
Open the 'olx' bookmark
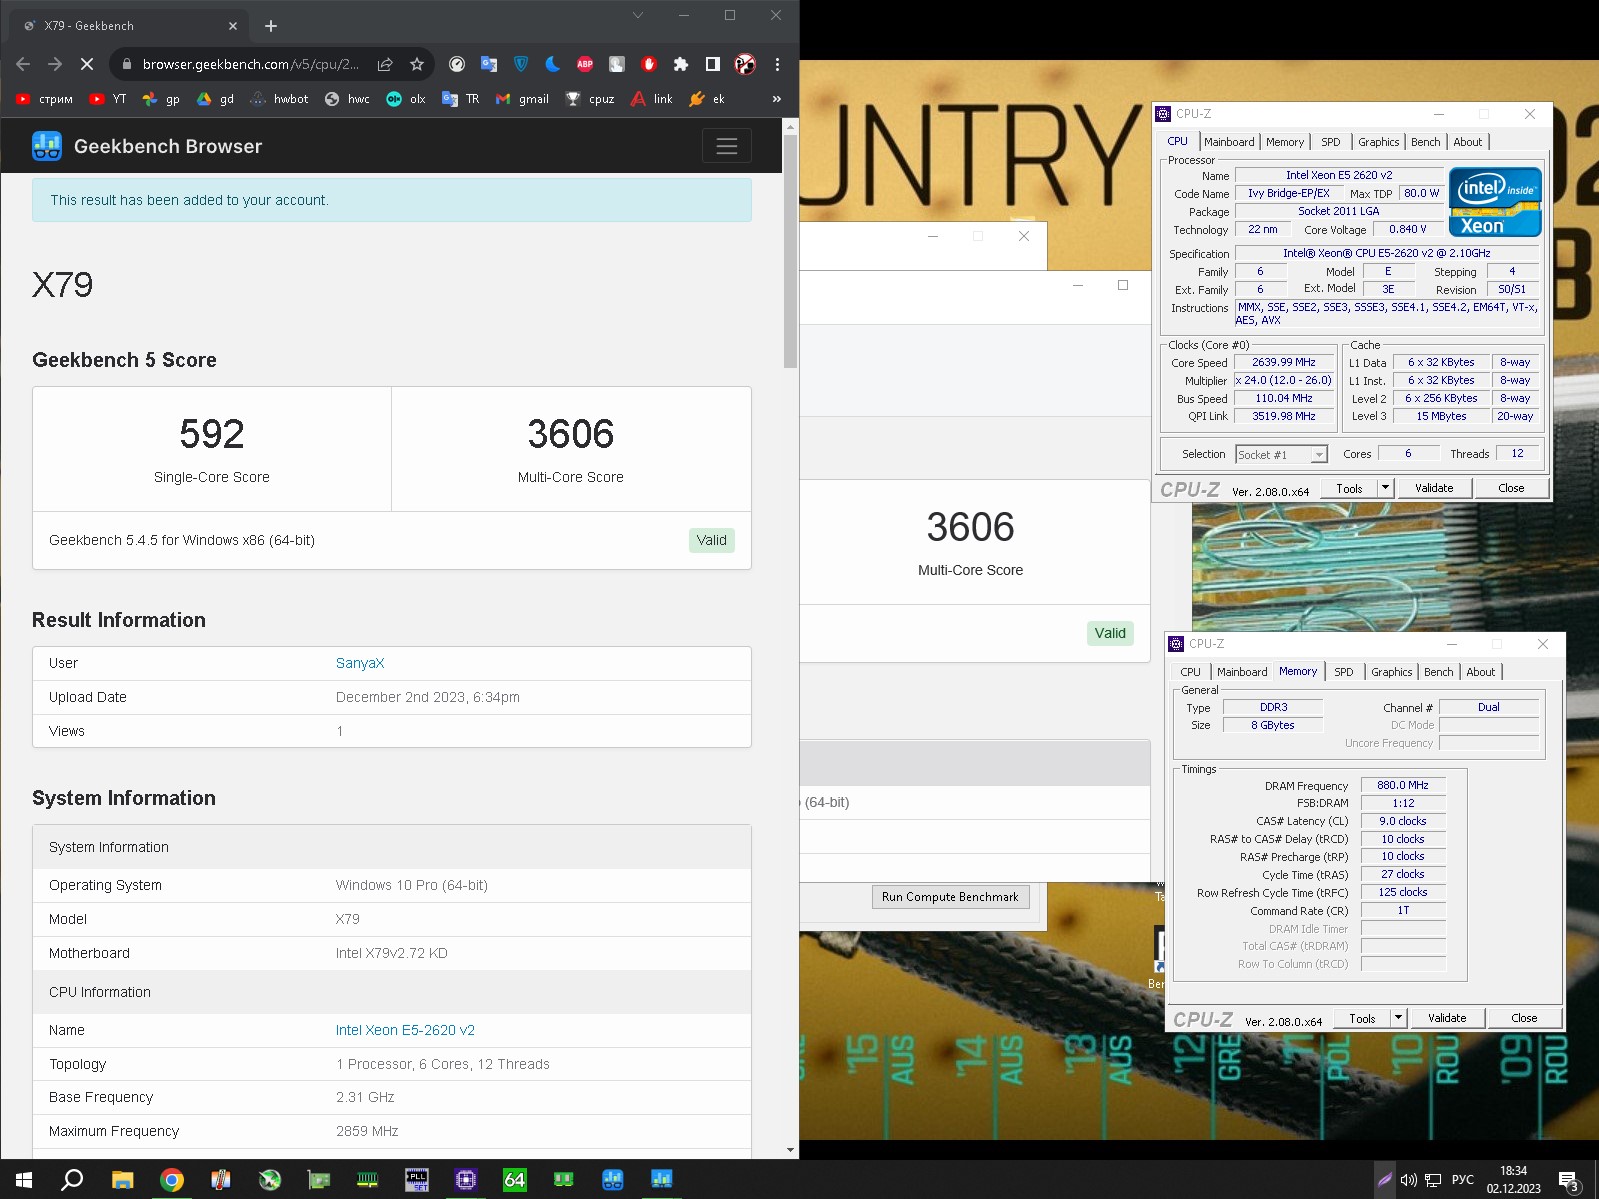(406, 99)
